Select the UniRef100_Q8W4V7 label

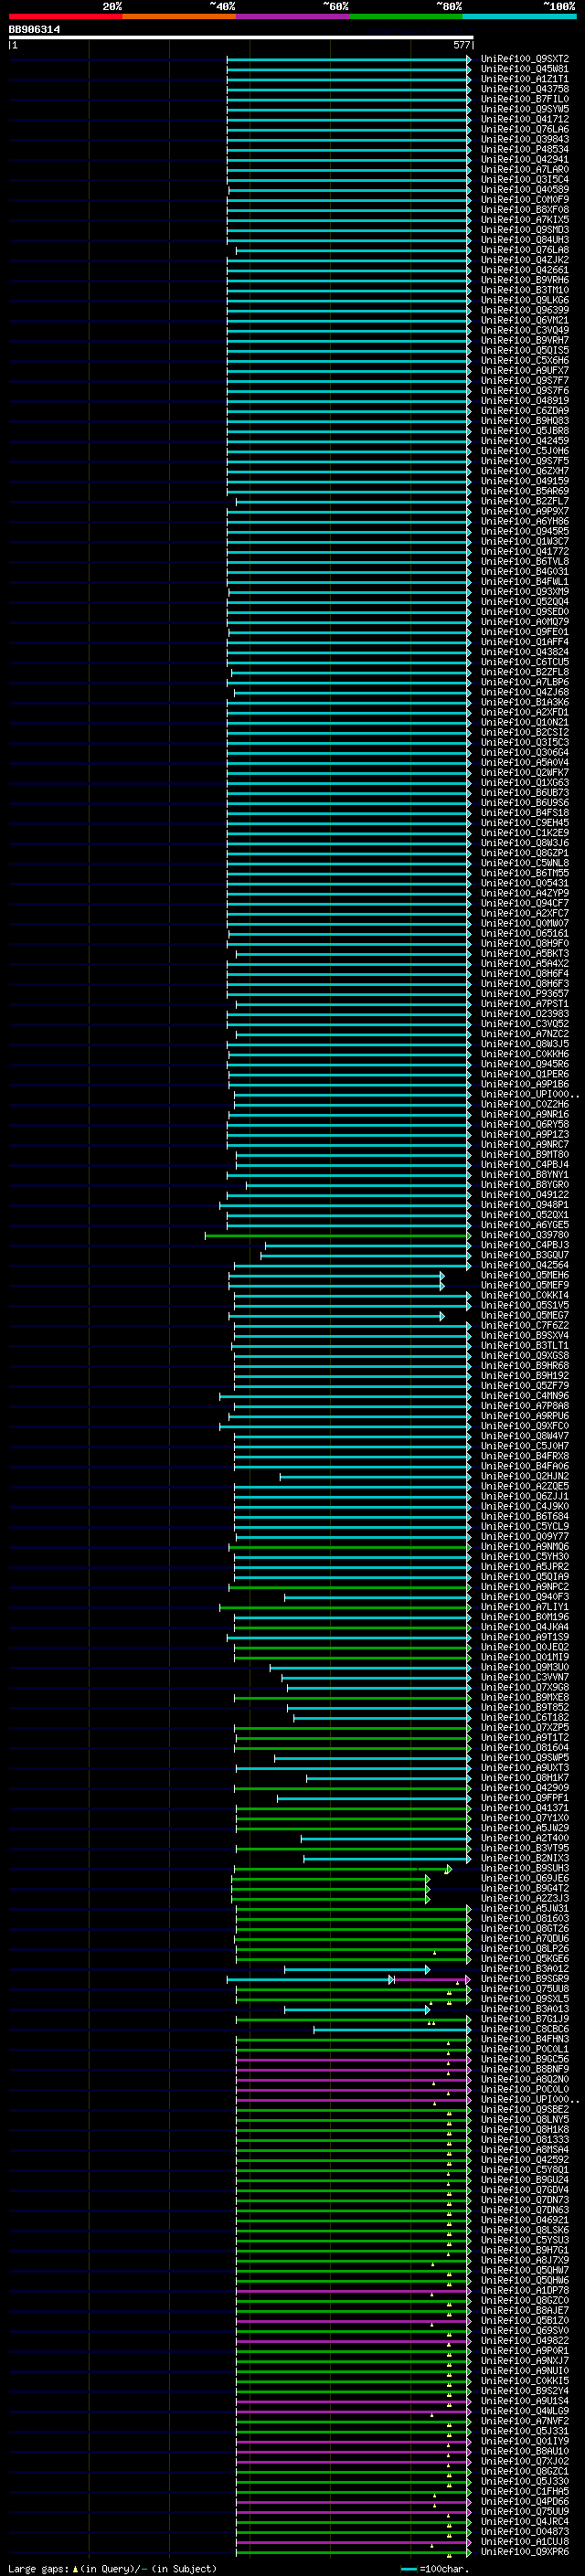(x=525, y=1436)
